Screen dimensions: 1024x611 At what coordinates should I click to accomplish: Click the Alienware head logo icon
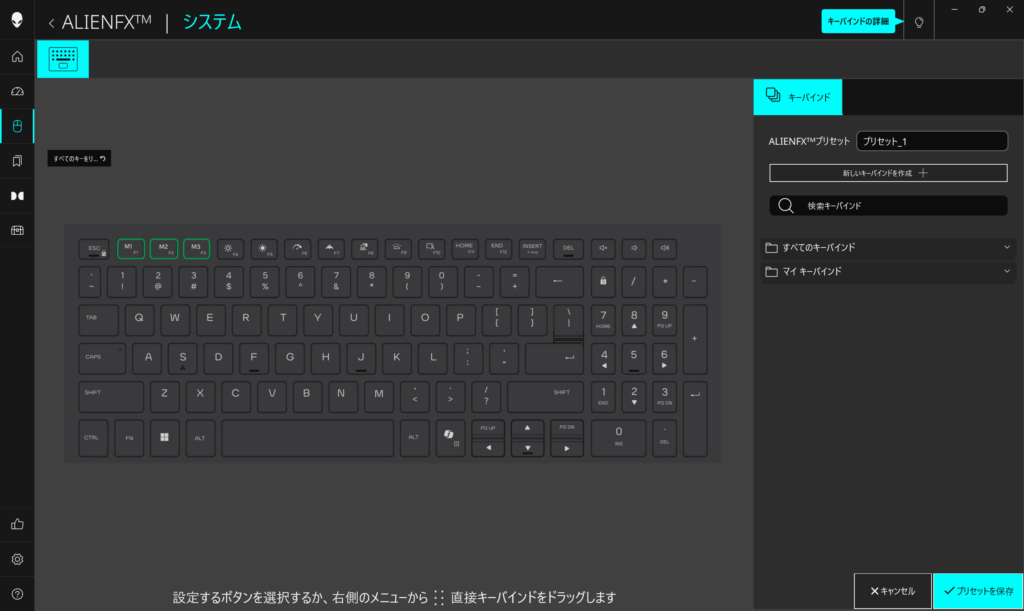tap(17, 21)
